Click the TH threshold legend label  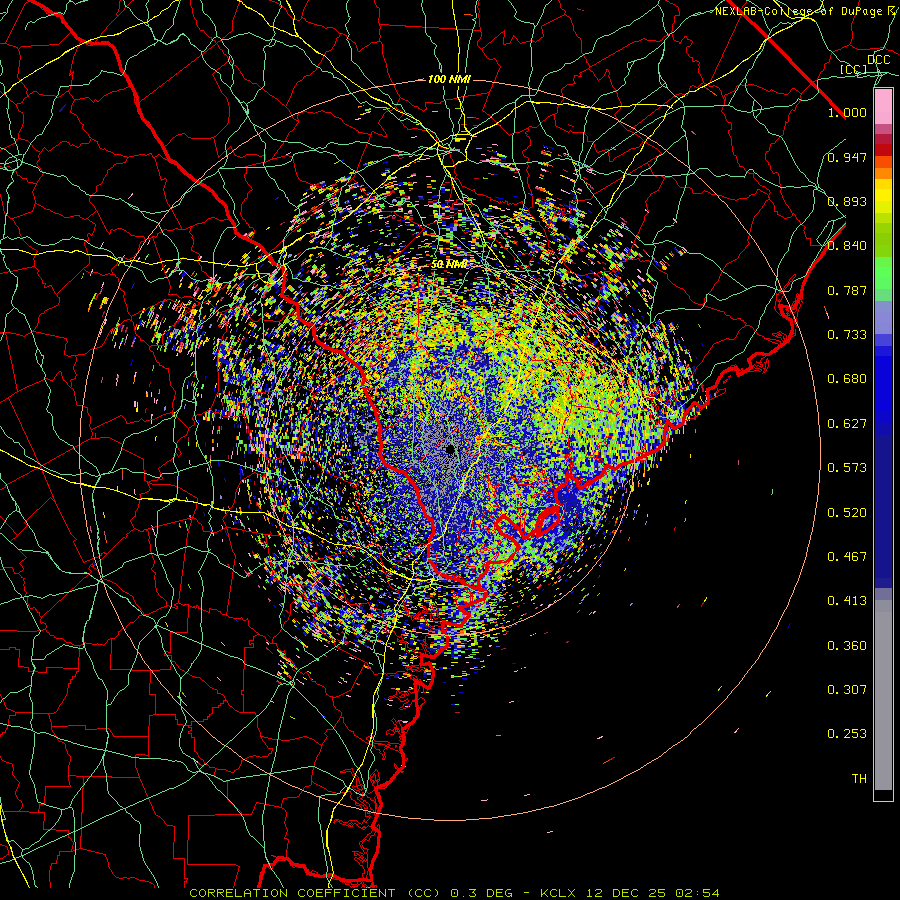click(x=859, y=779)
